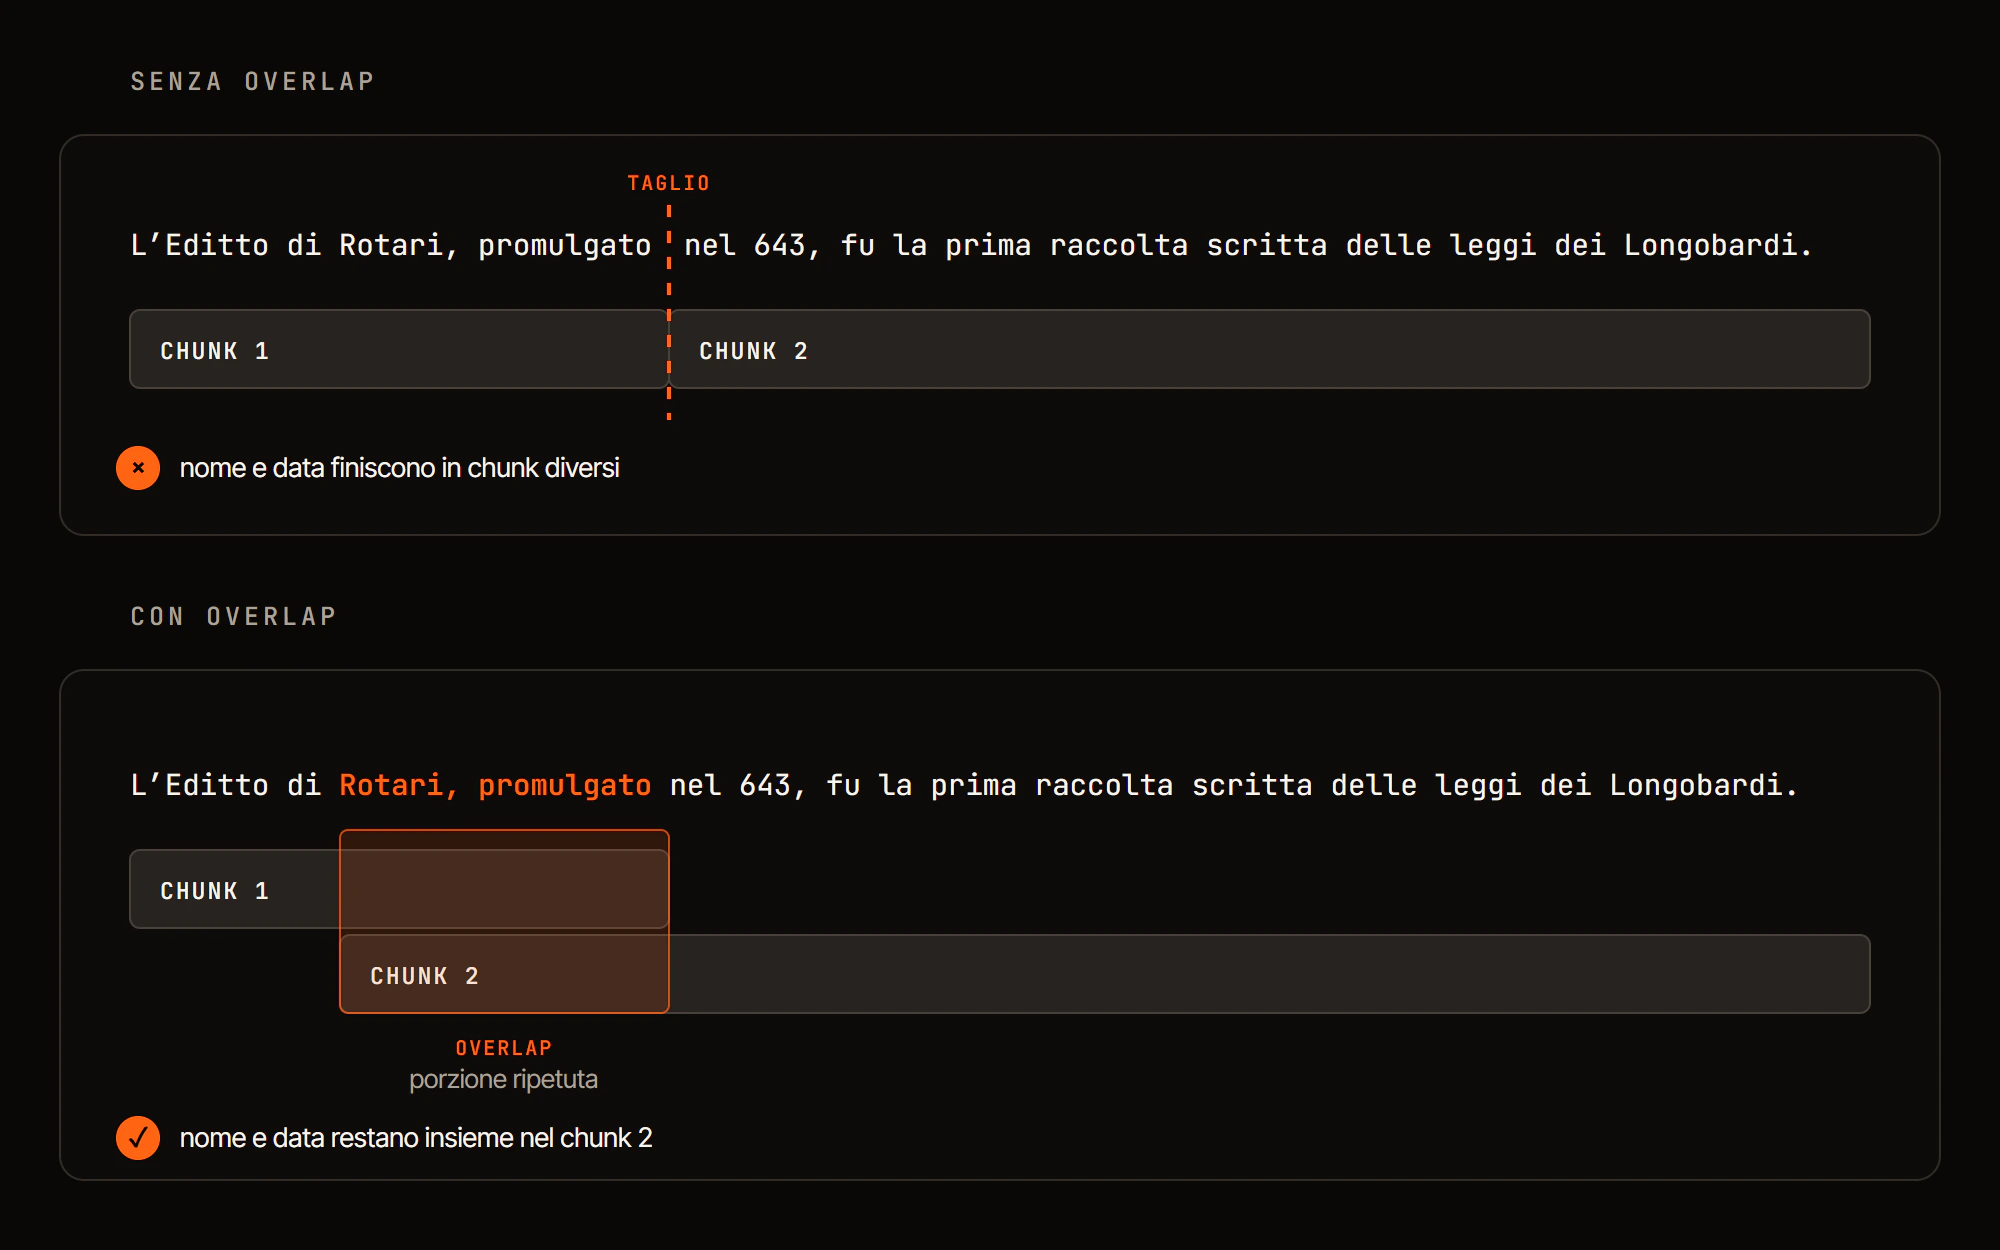Select the CHUNK 1 block under Senza Overlap
The width and height of the screenshot is (2000, 1250).
click(399, 349)
